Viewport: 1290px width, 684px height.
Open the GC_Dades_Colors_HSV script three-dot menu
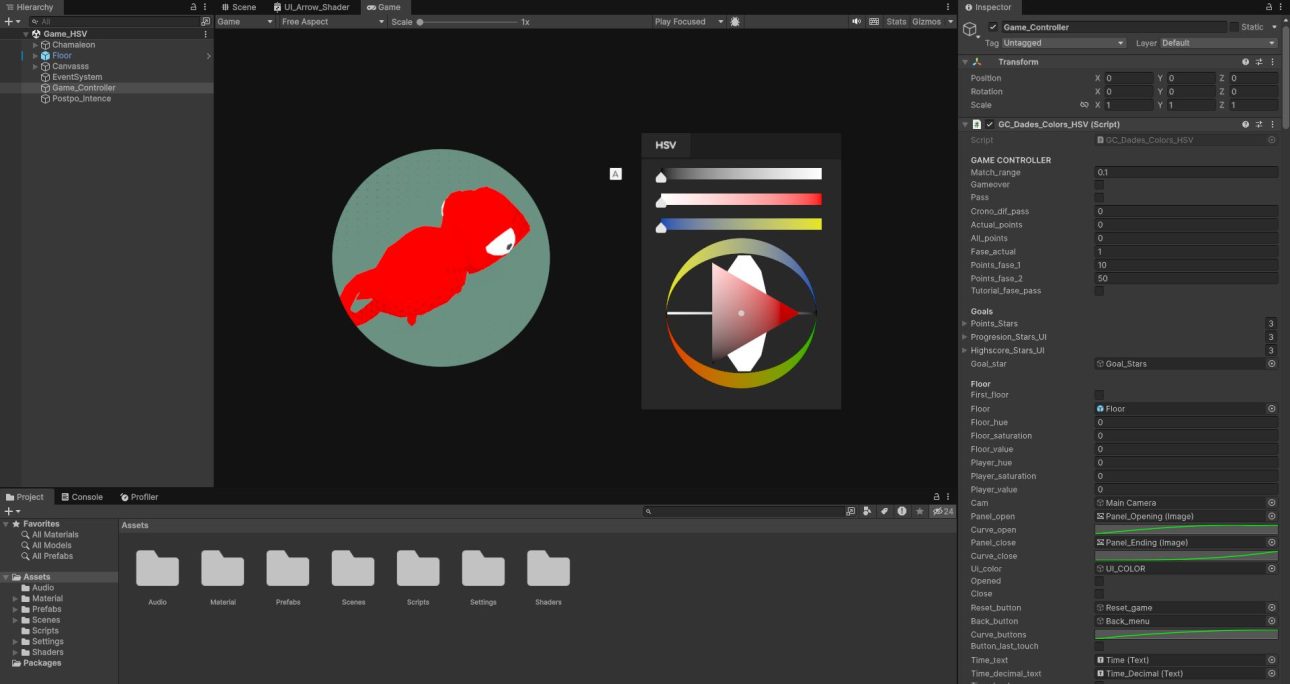pyautogui.click(x=1272, y=124)
